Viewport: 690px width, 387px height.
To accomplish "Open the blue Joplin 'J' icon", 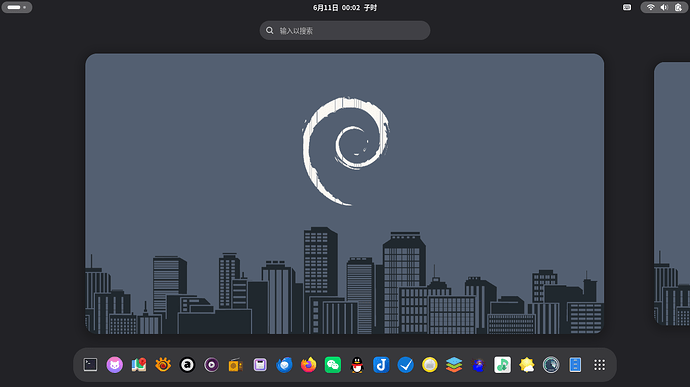I will [x=381, y=365].
